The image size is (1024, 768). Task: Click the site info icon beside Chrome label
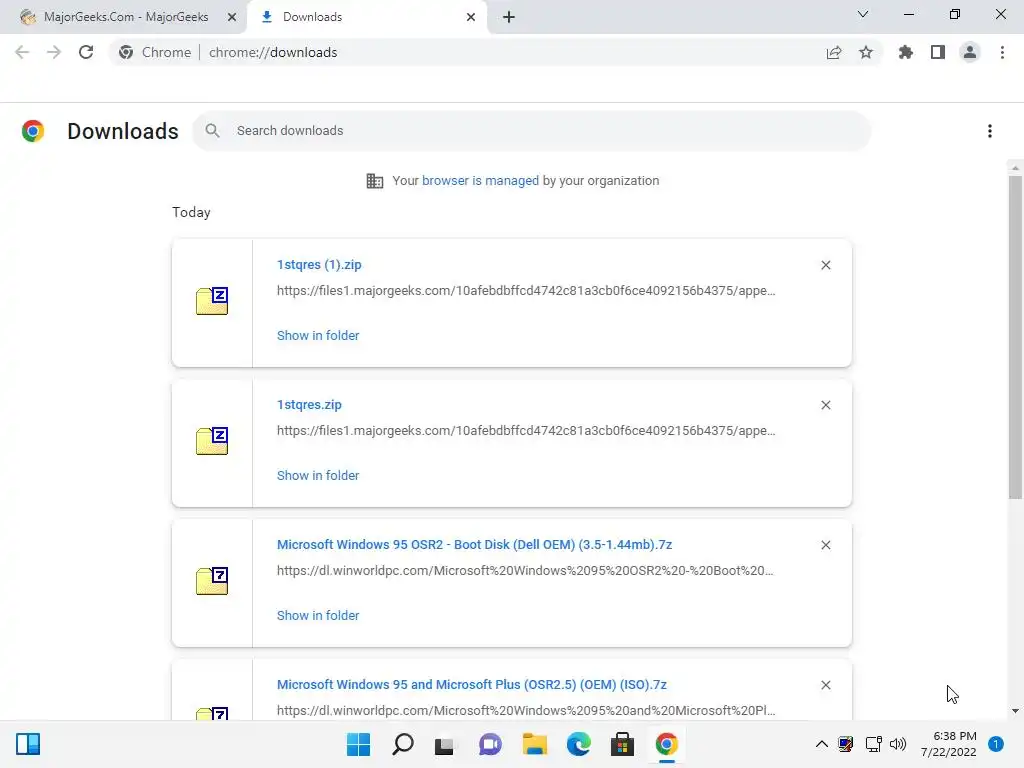[126, 52]
